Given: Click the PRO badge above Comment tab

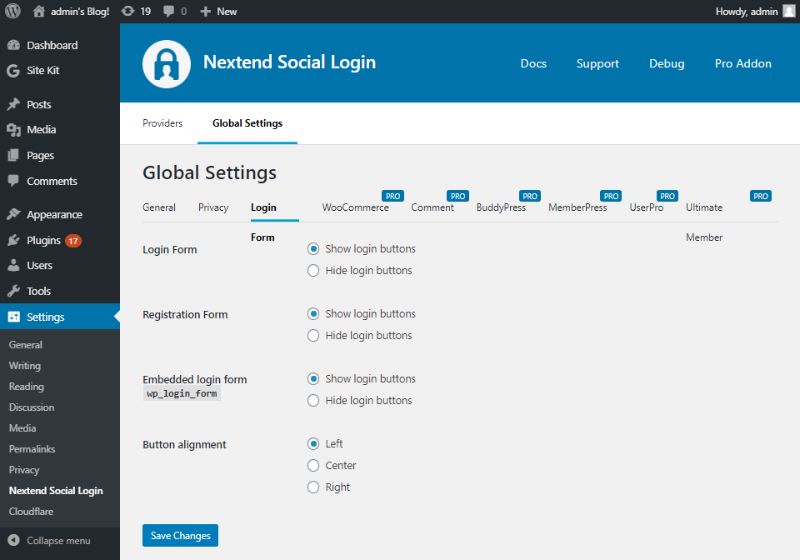Looking at the screenshot, I should click(x=458, y=196).
